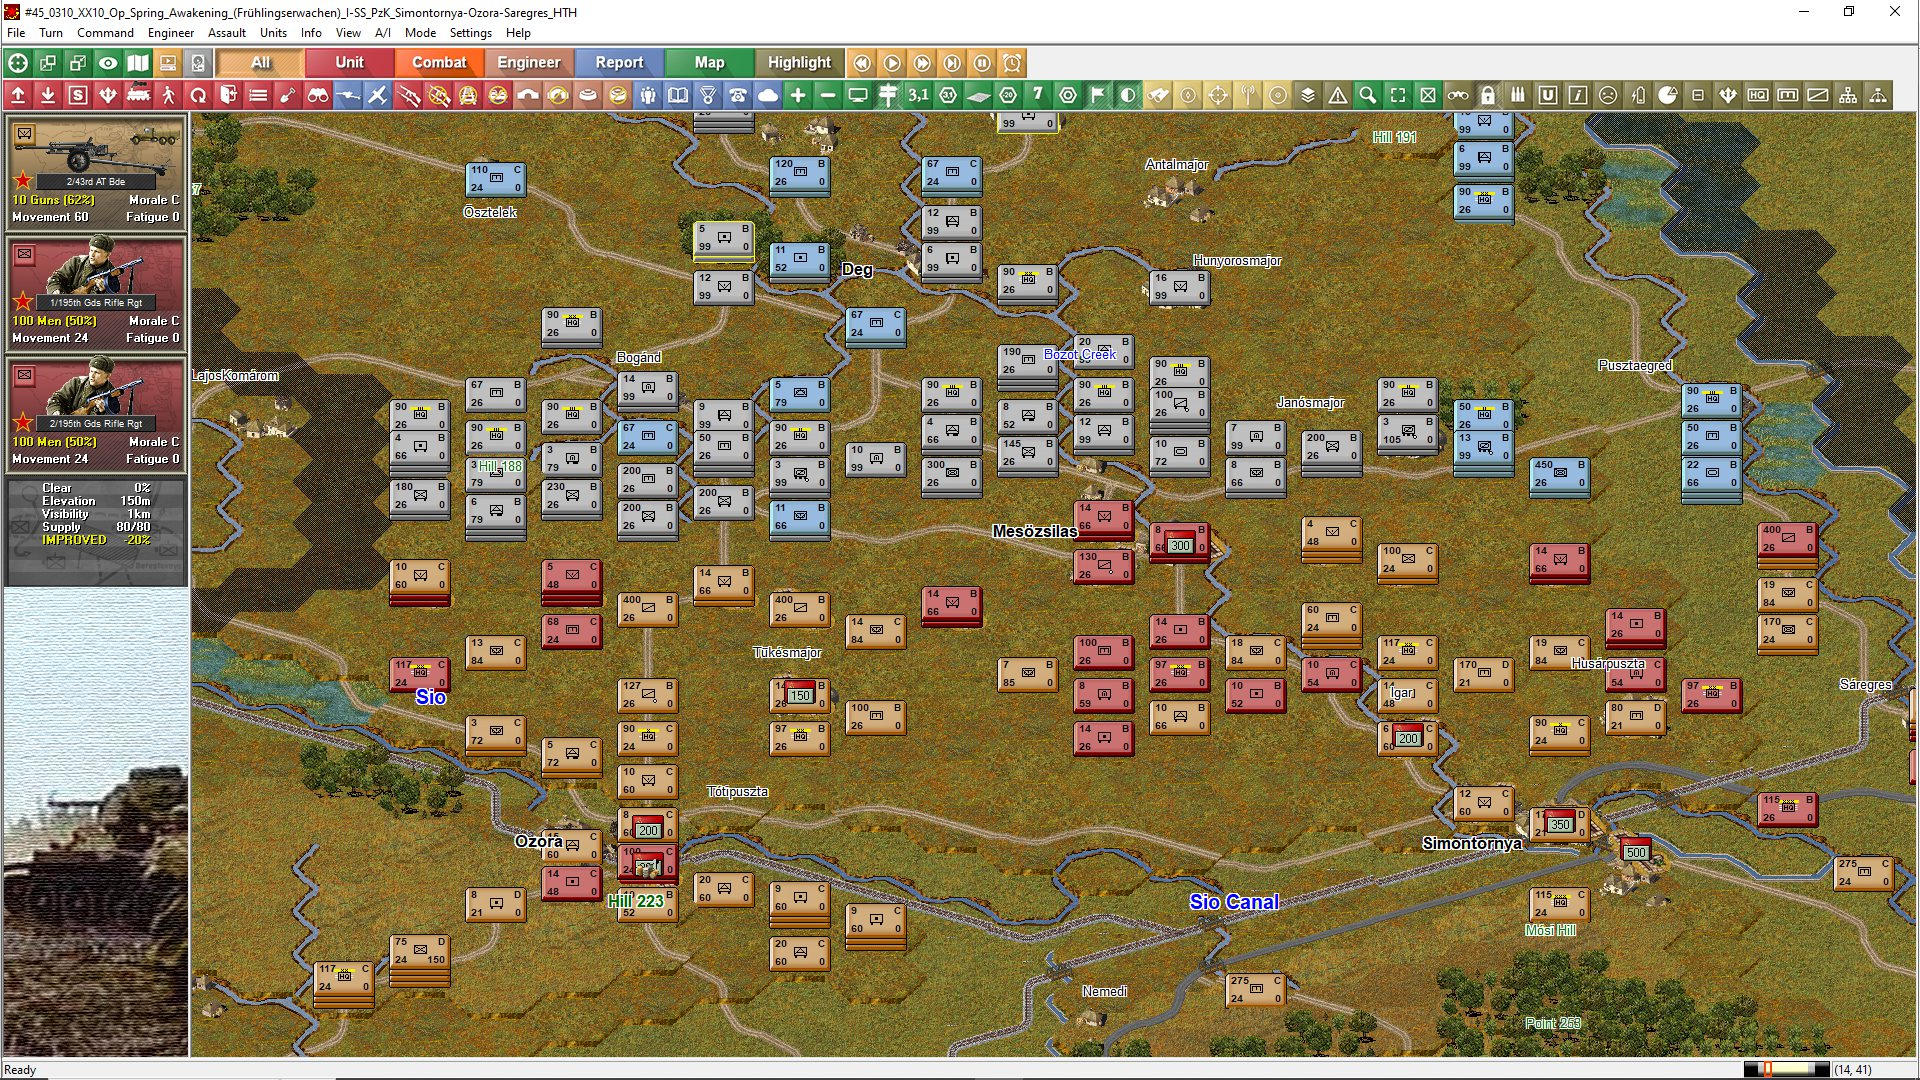Open the binoculars observation tool
1920x1080 pixels.
319,95
